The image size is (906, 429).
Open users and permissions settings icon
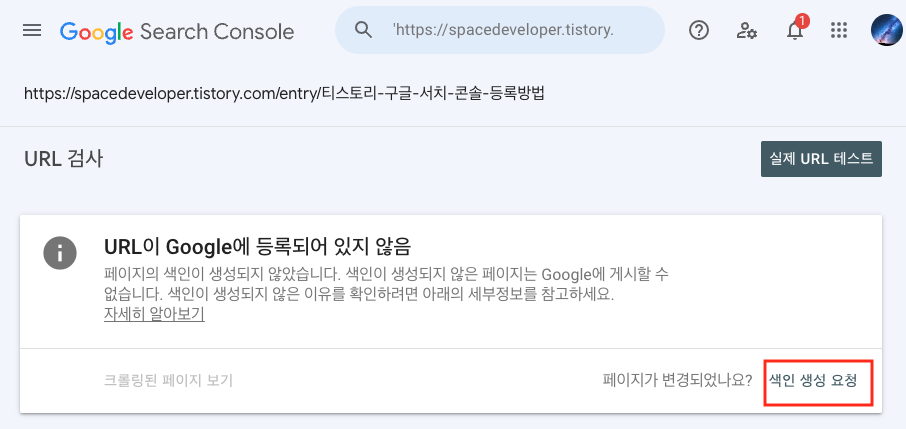pyautogui.click(x=747, y=31)
